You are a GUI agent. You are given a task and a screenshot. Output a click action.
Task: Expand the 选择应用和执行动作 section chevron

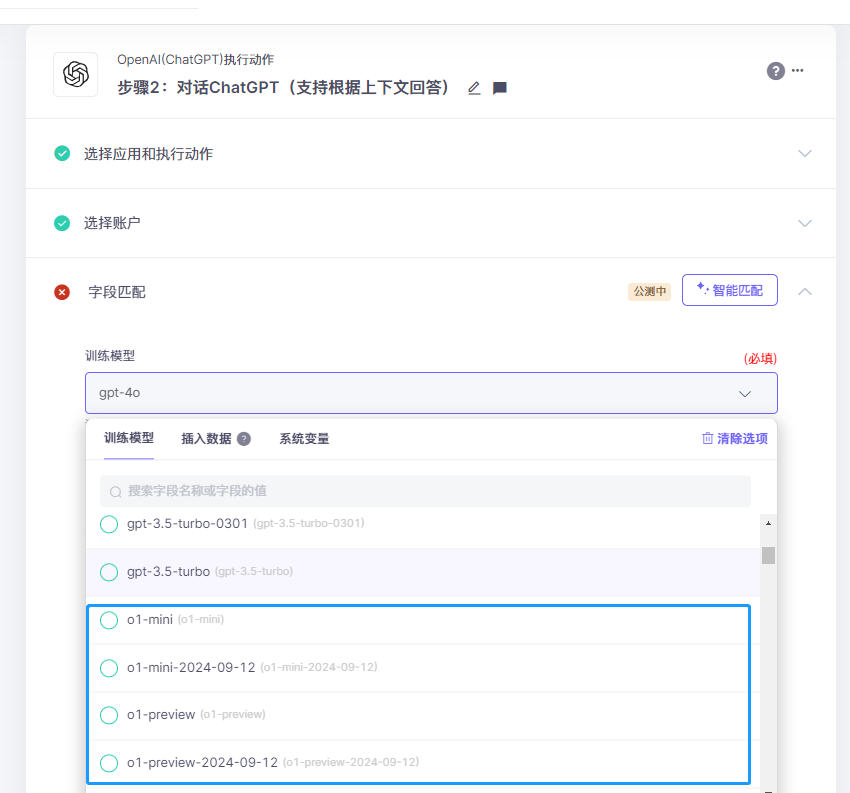click(x=804, y=153)
